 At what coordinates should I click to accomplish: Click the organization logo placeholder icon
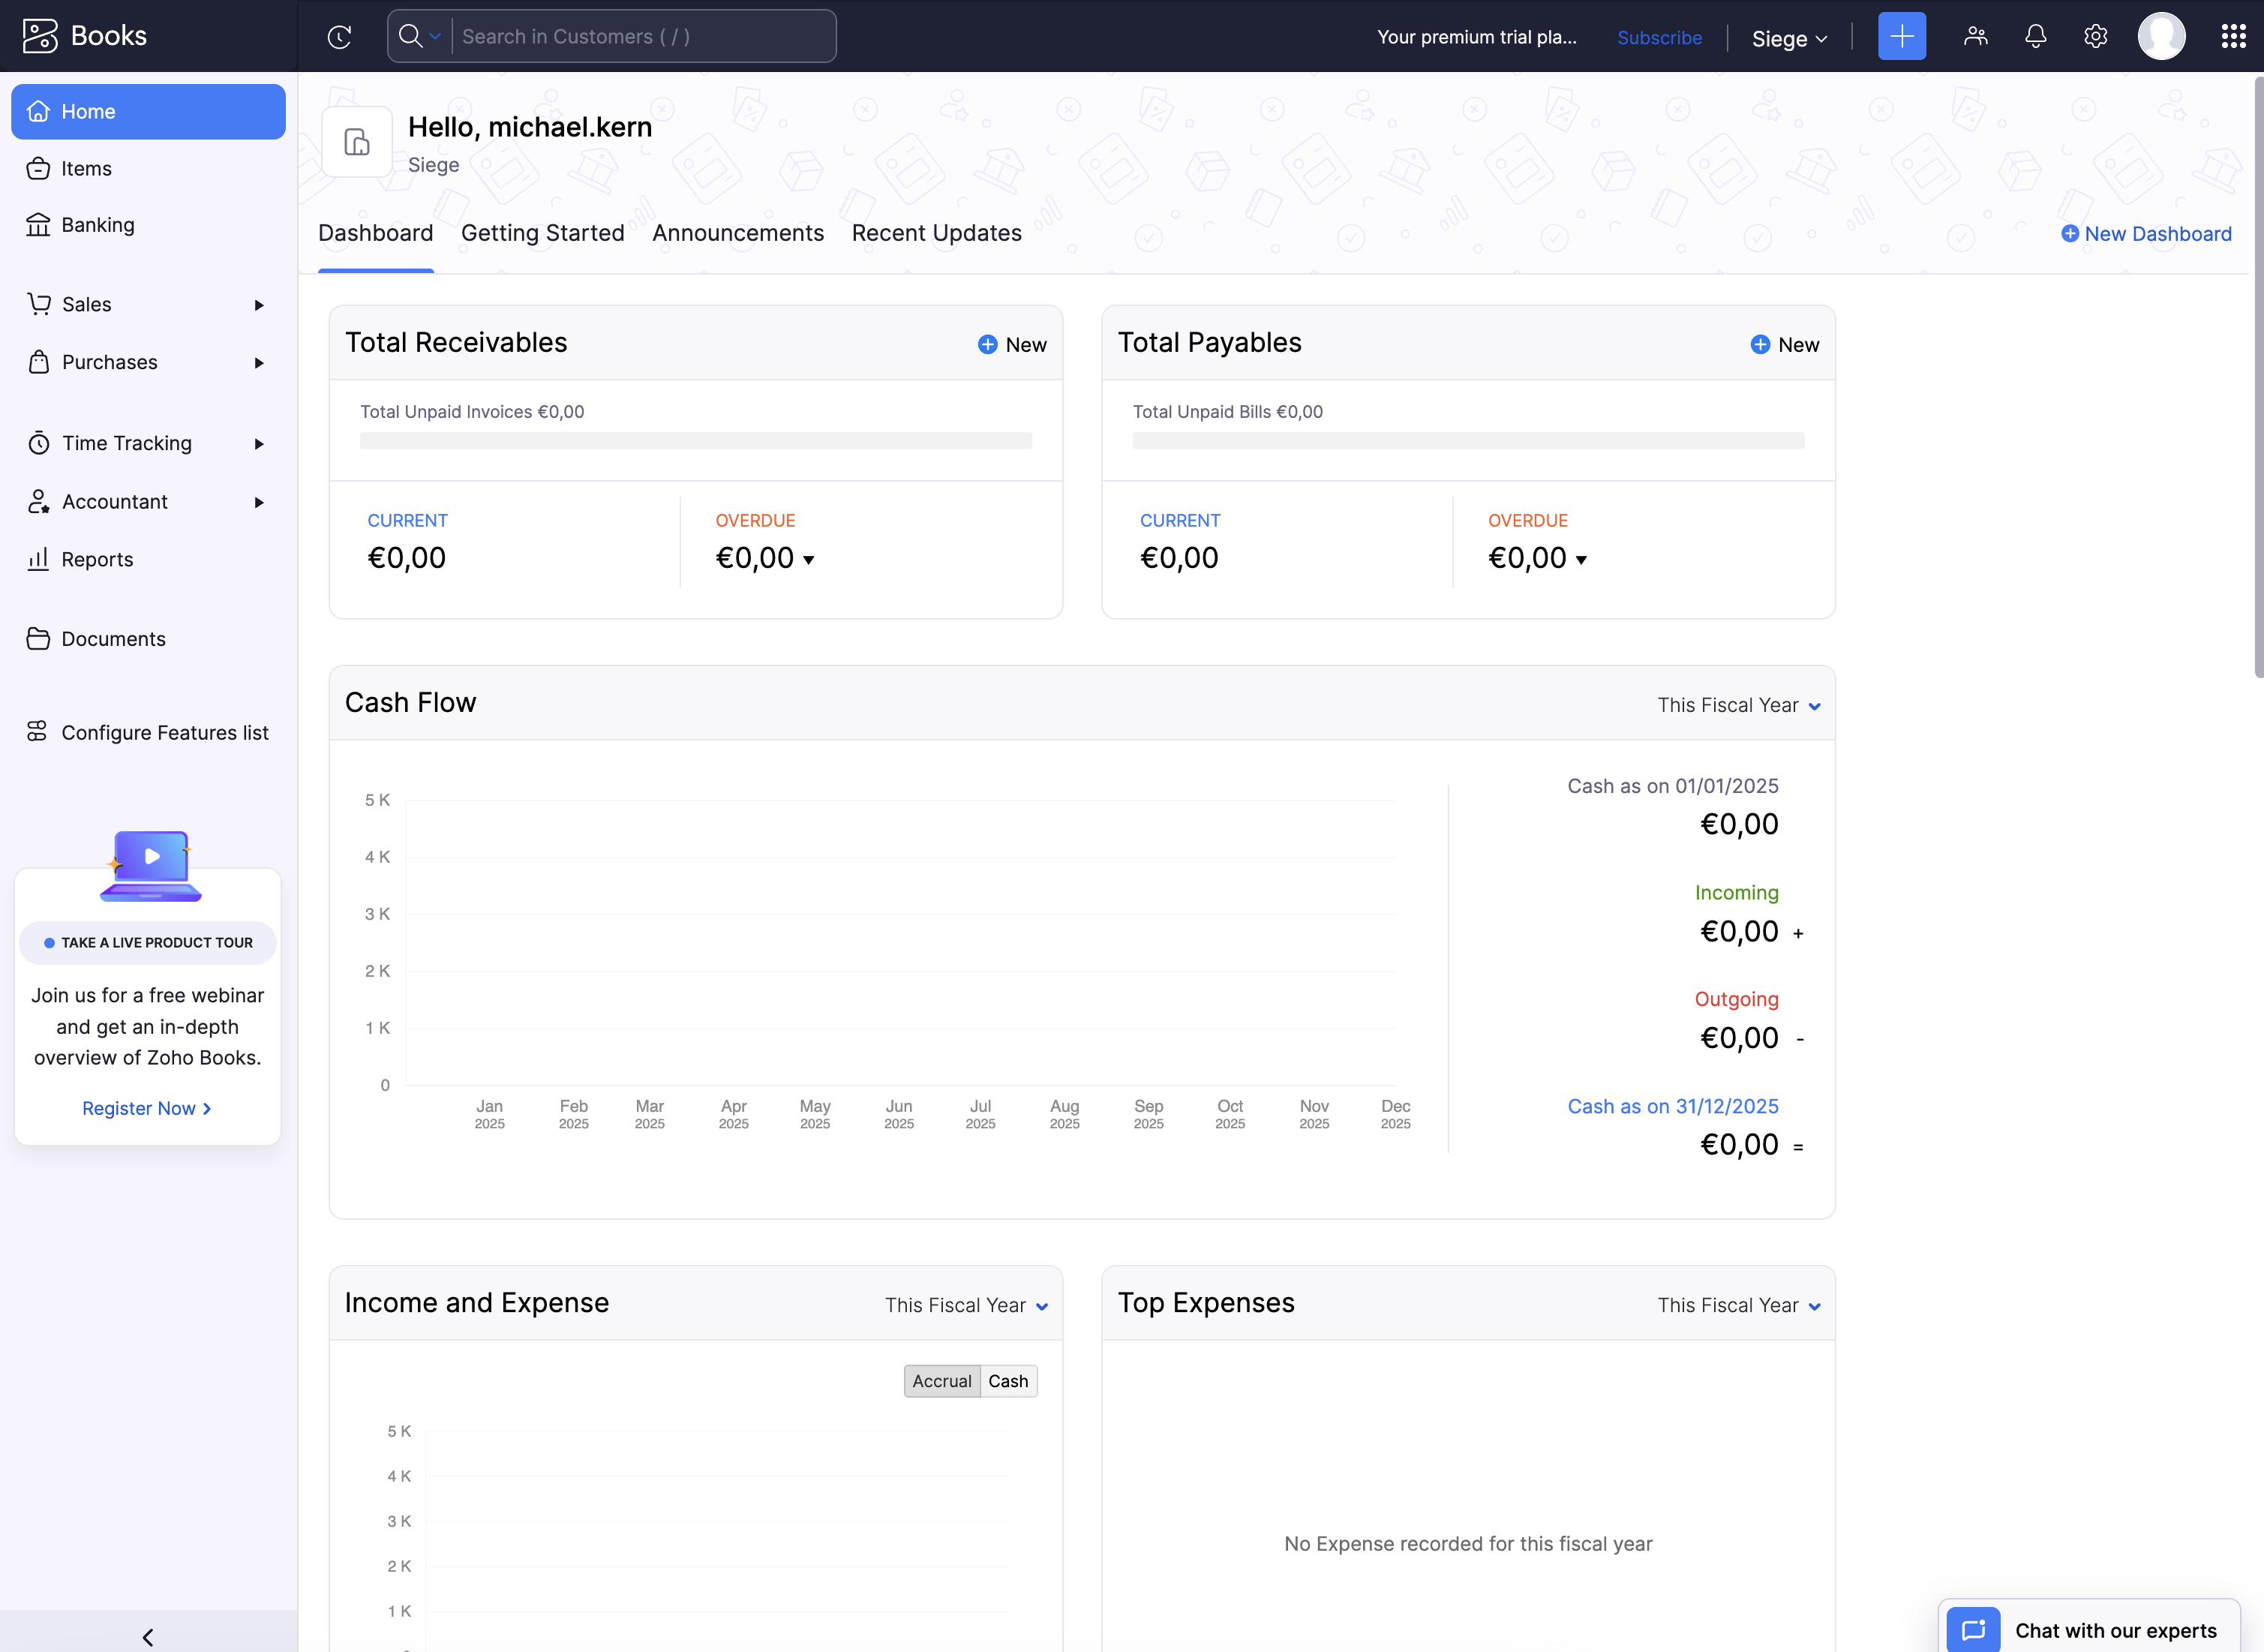click(357, 141)
